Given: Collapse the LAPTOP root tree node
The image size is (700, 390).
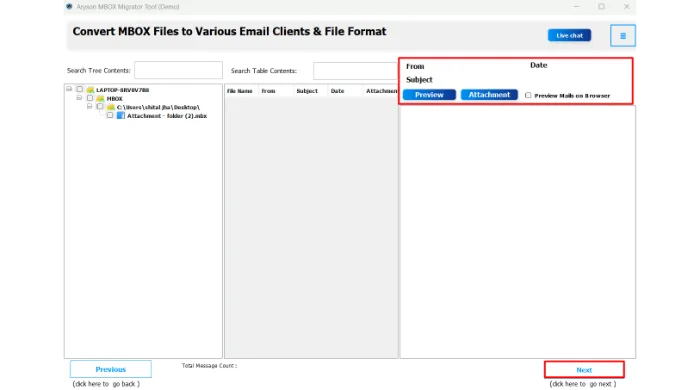Looking at the screenshot, I should (69, 89).
